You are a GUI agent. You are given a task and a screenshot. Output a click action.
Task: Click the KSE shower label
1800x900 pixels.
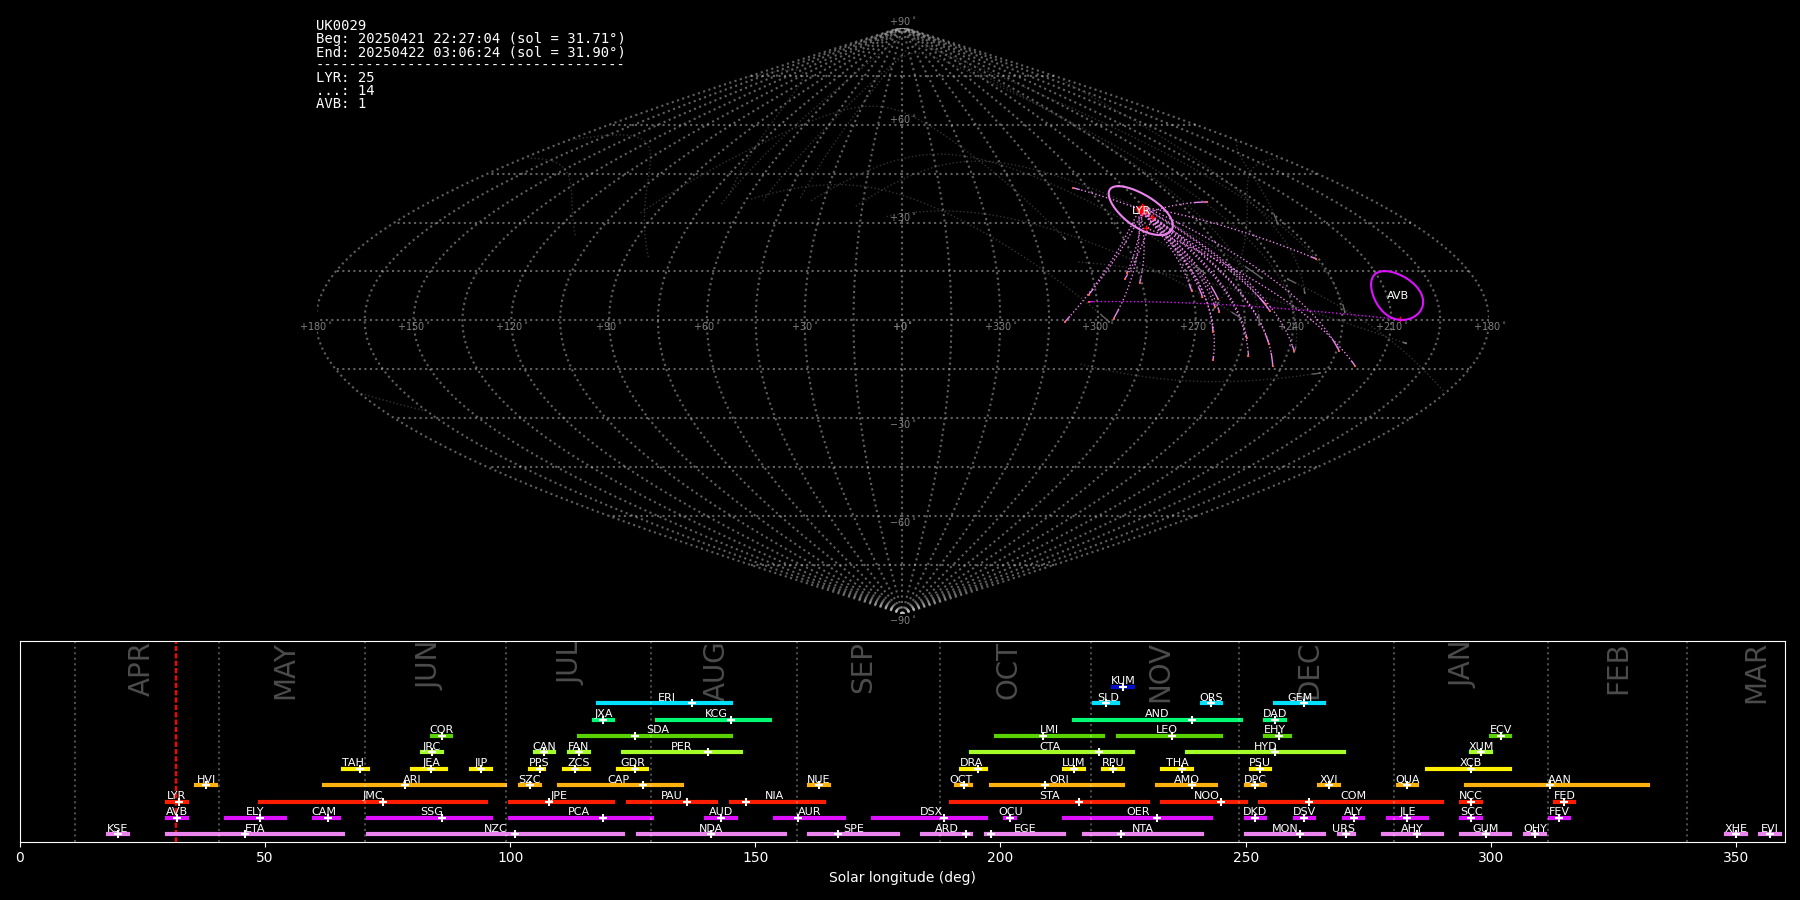click(117, 829)
